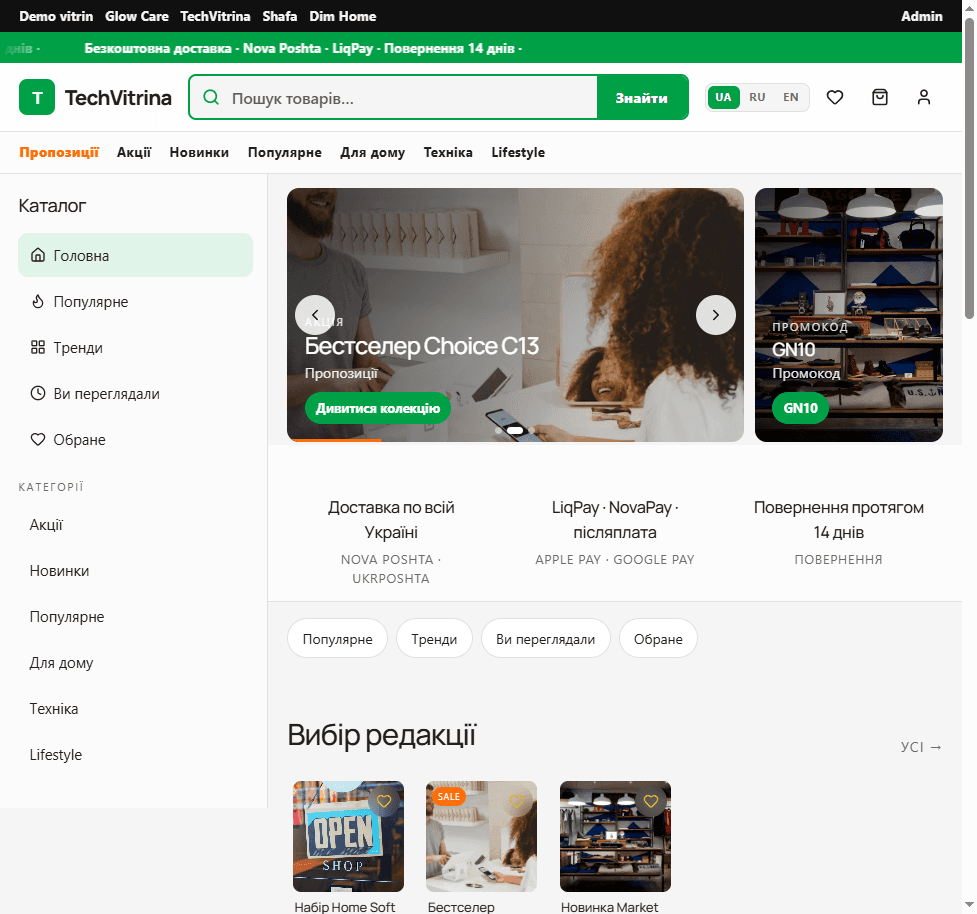This screenshot has height=914, width=977.
Task: Open the Admin link
Action: tap(922, 16)
